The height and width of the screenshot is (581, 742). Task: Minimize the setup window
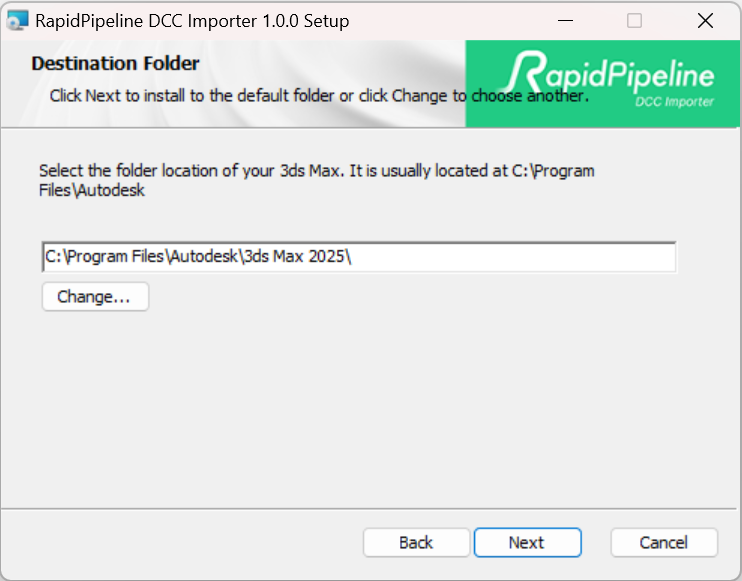pos(565,21)
